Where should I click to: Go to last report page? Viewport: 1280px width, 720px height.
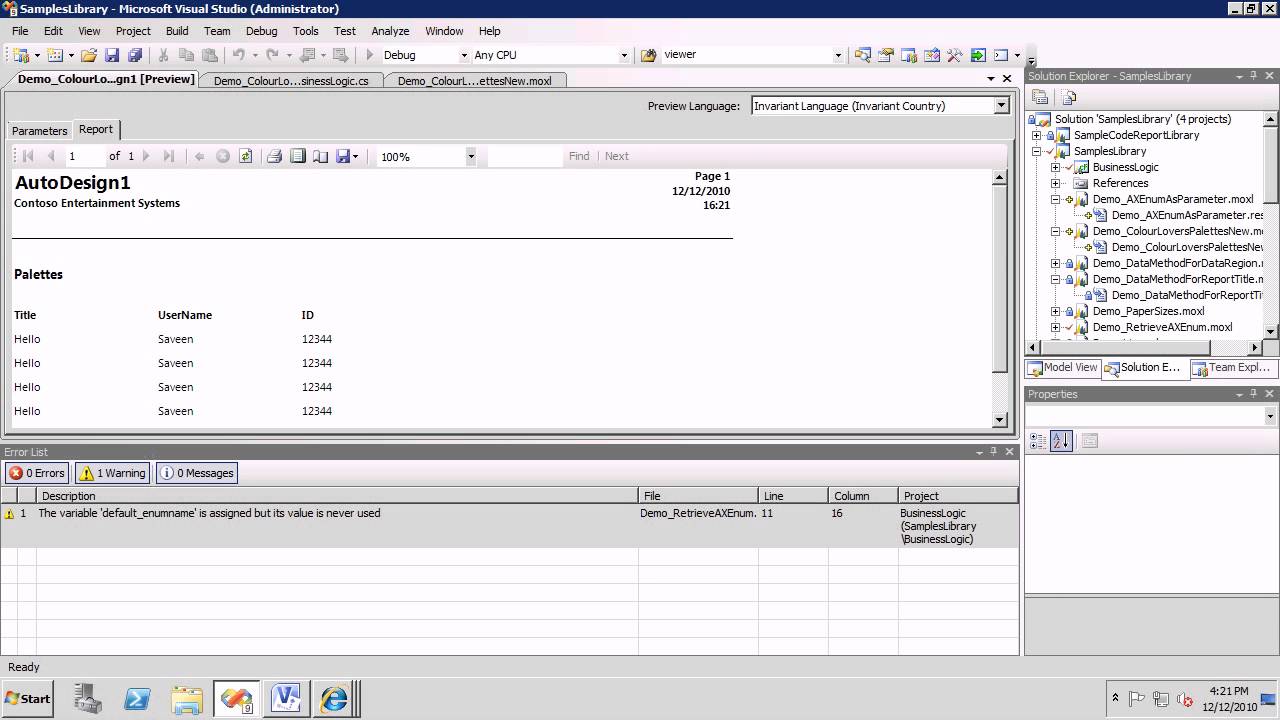pos(169,156)
